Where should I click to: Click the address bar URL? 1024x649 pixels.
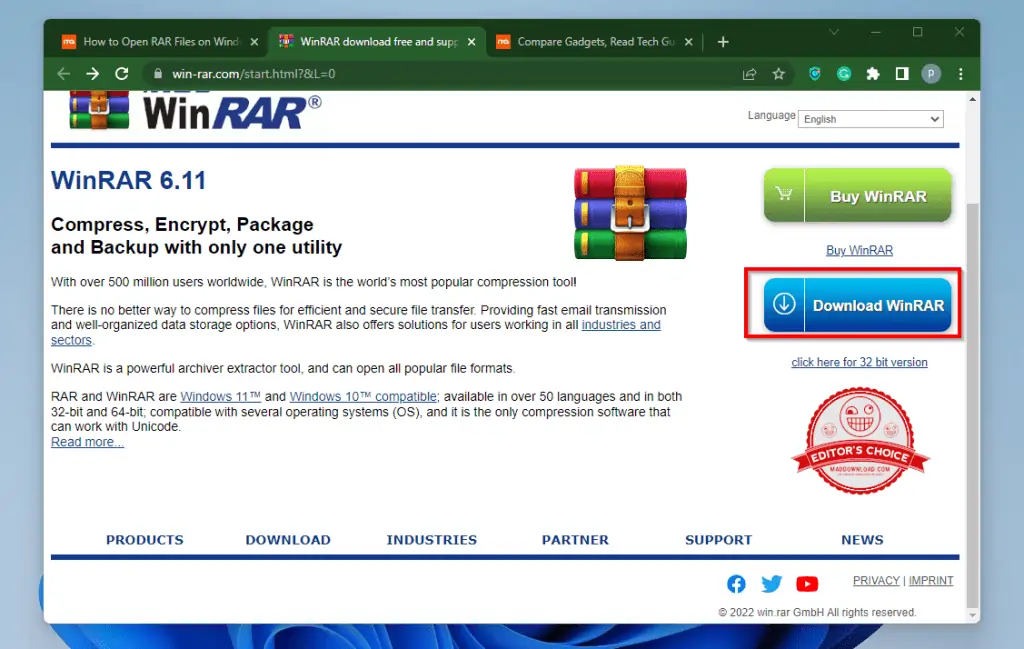pyautogui.click(x=254, y=74)
